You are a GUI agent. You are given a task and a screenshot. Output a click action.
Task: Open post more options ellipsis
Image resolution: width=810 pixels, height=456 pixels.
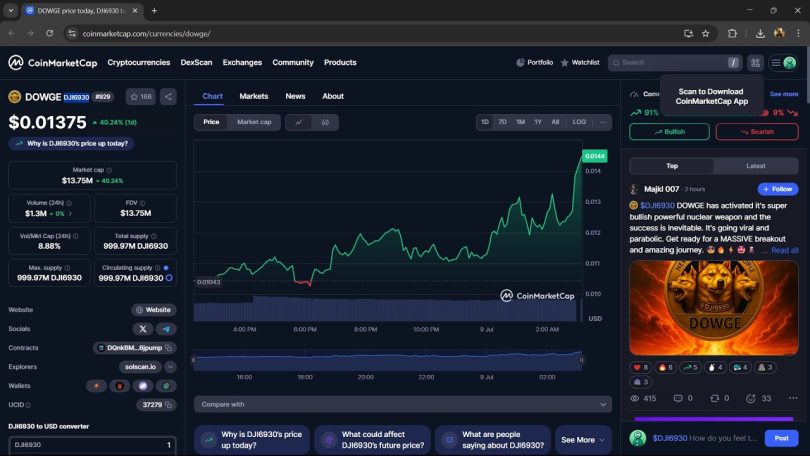coord(793,398)
